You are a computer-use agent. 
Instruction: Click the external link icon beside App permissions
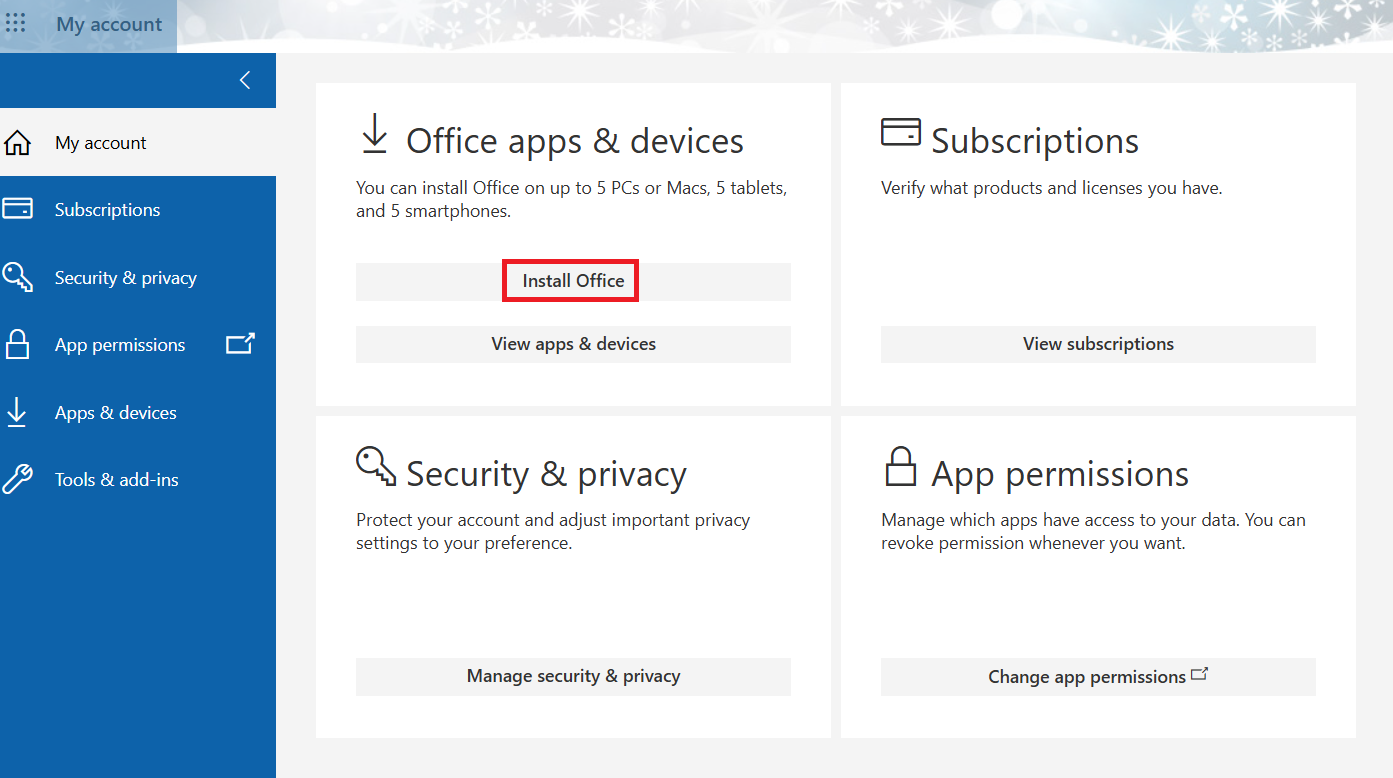tap(240, 344)
